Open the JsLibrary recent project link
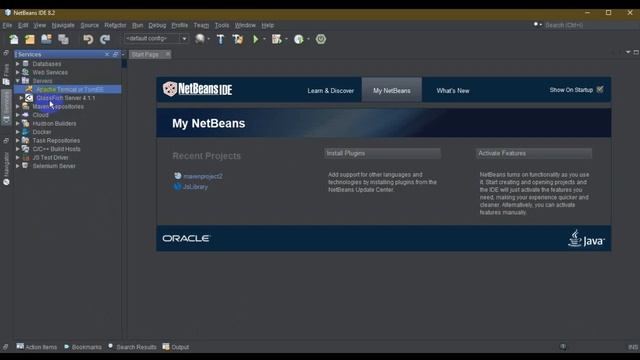The image size is (640, 360). click(x=196, y=187)
